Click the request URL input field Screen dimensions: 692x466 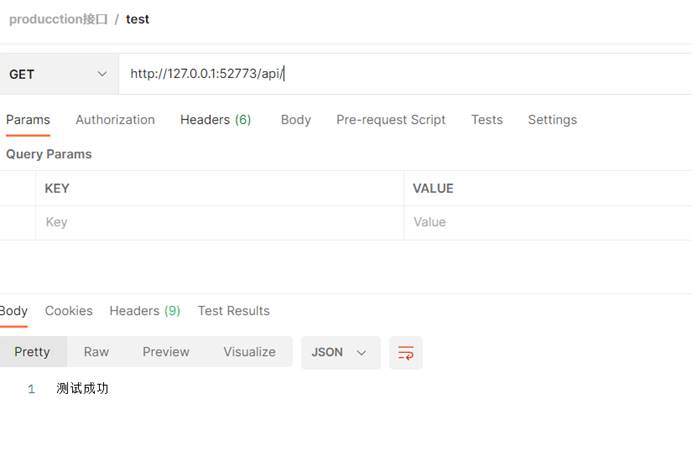point(405,74)
